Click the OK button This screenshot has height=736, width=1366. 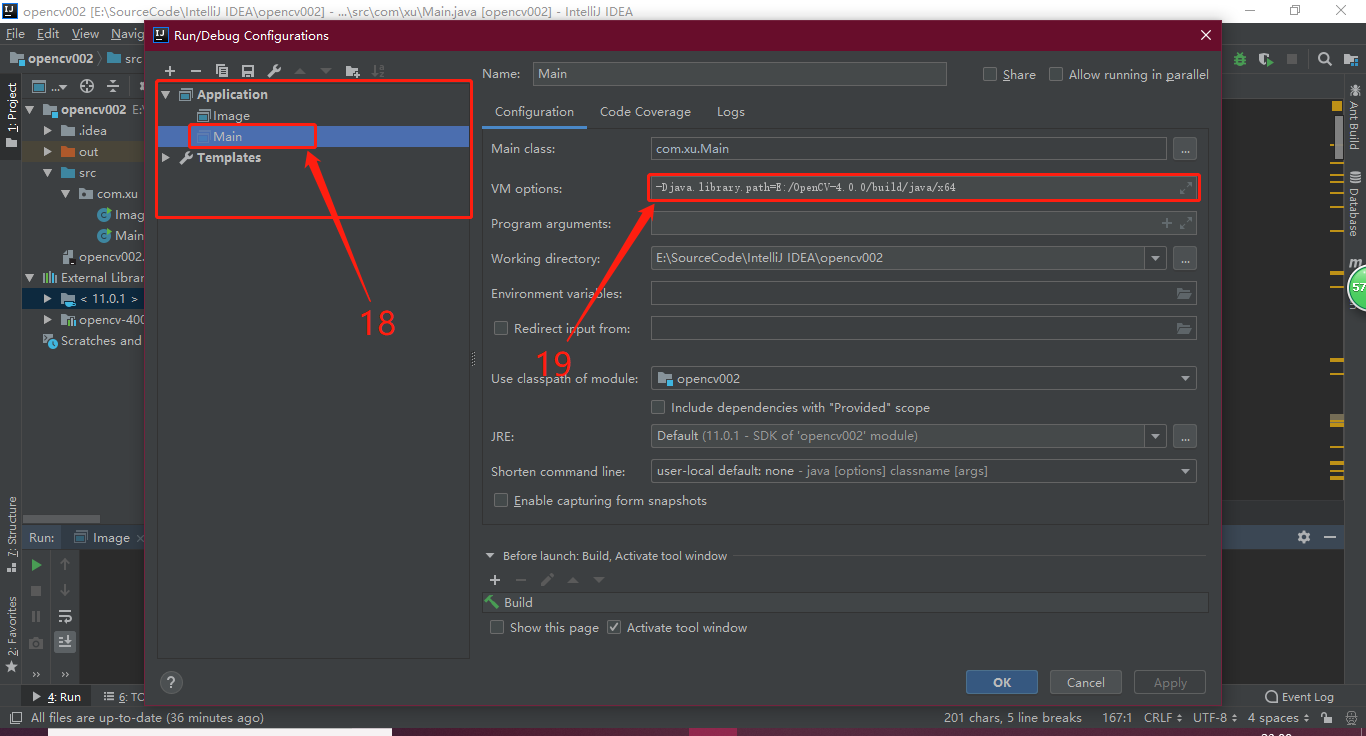point(1002,682)
